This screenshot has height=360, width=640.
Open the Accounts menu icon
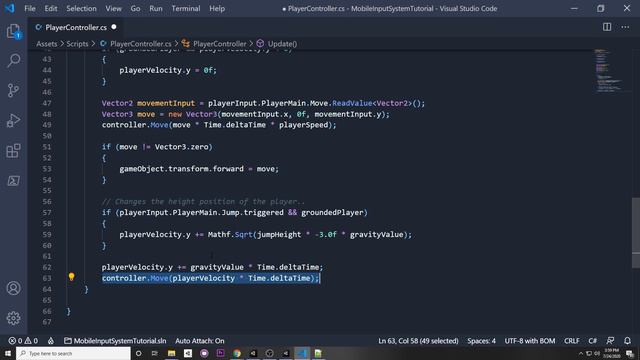pos(13,288)
